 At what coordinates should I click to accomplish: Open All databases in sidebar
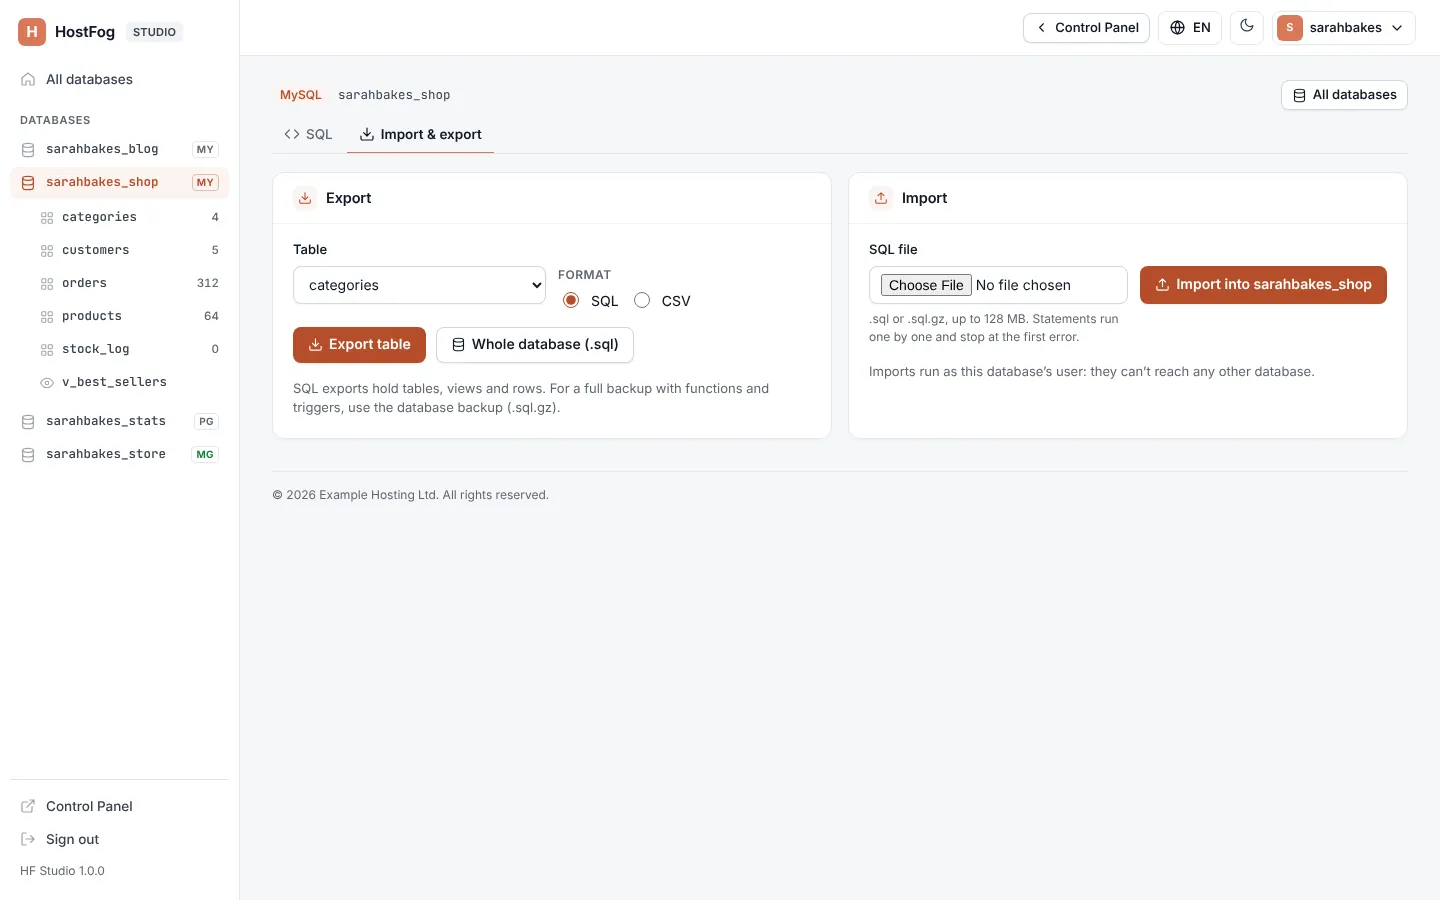pyautogui.click(x=119, y=79)
